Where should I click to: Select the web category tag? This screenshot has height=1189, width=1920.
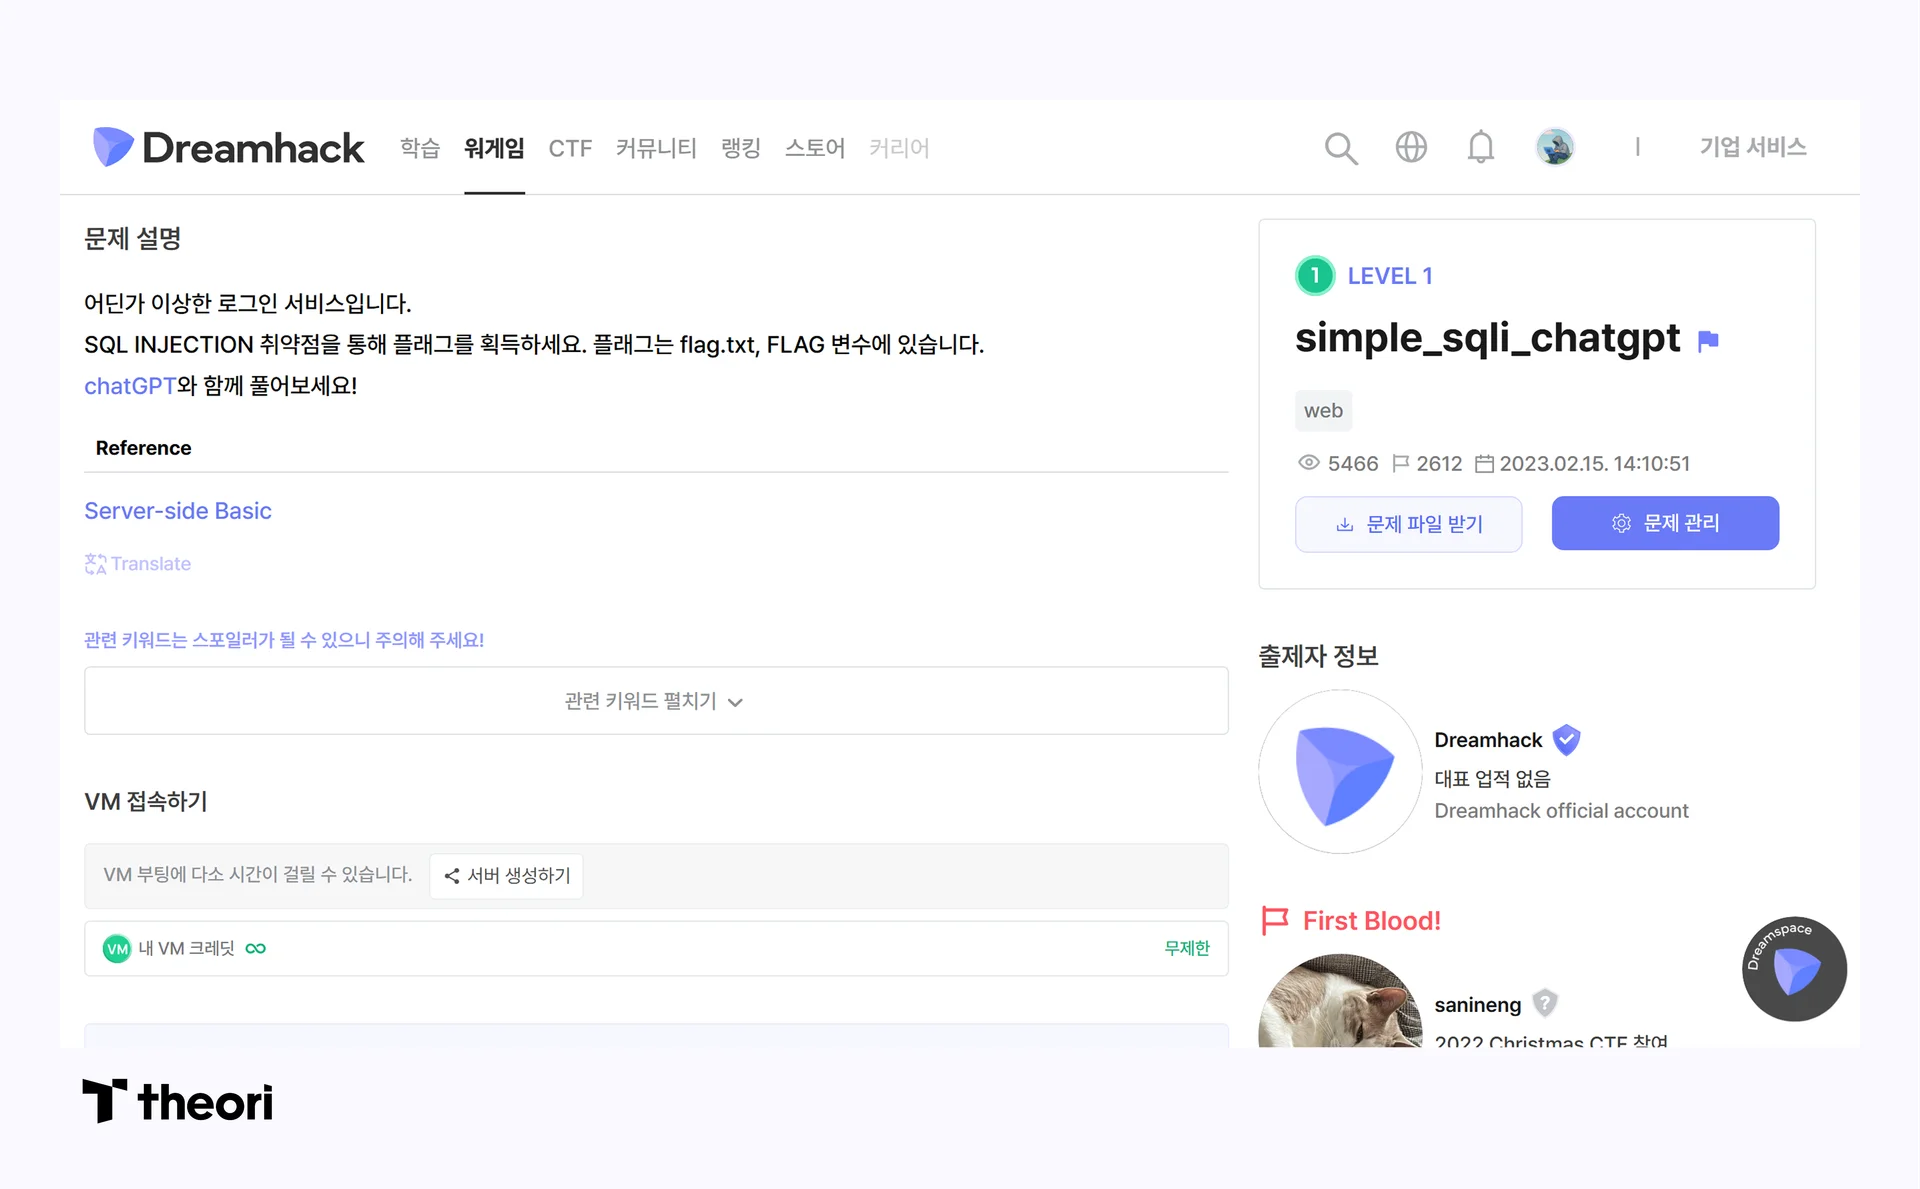pos(1323,410)
